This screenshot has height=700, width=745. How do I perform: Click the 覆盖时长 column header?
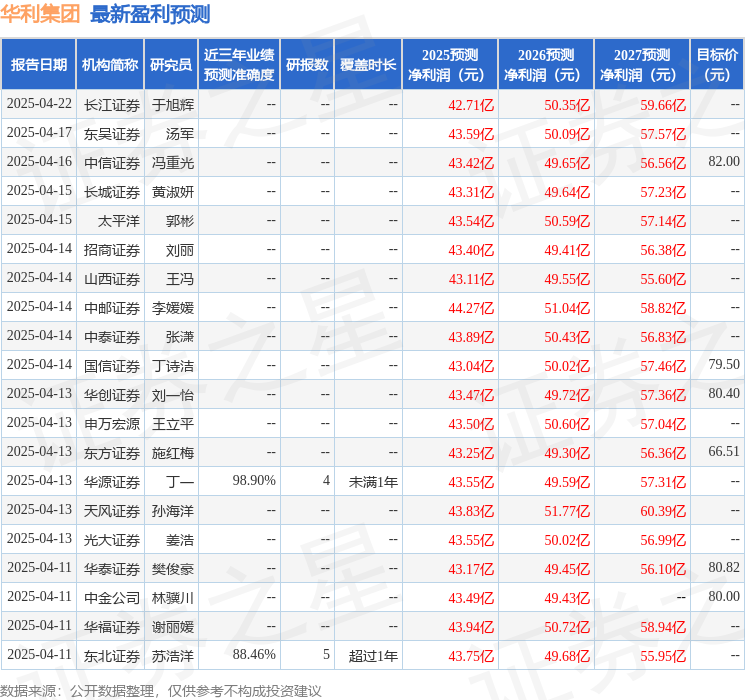point(368,65)
